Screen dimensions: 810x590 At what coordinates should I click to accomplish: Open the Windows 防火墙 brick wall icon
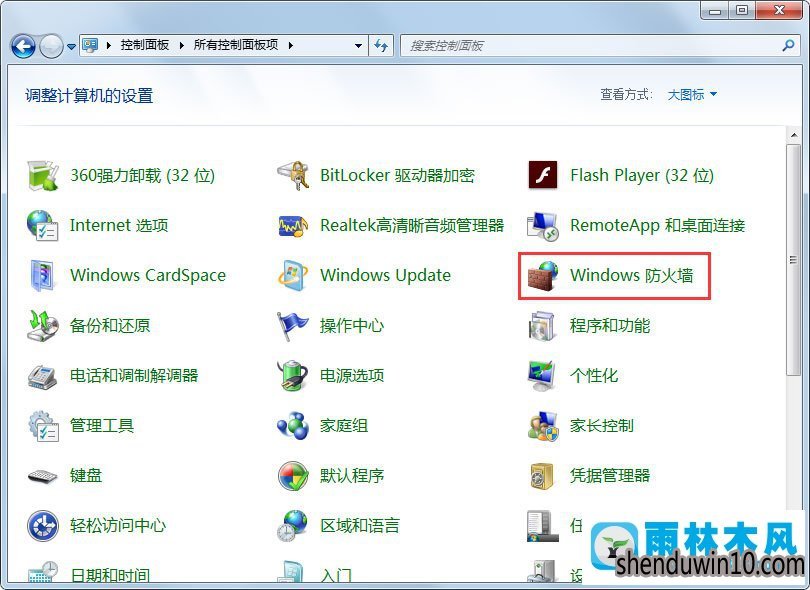click(x=542, y=275)
